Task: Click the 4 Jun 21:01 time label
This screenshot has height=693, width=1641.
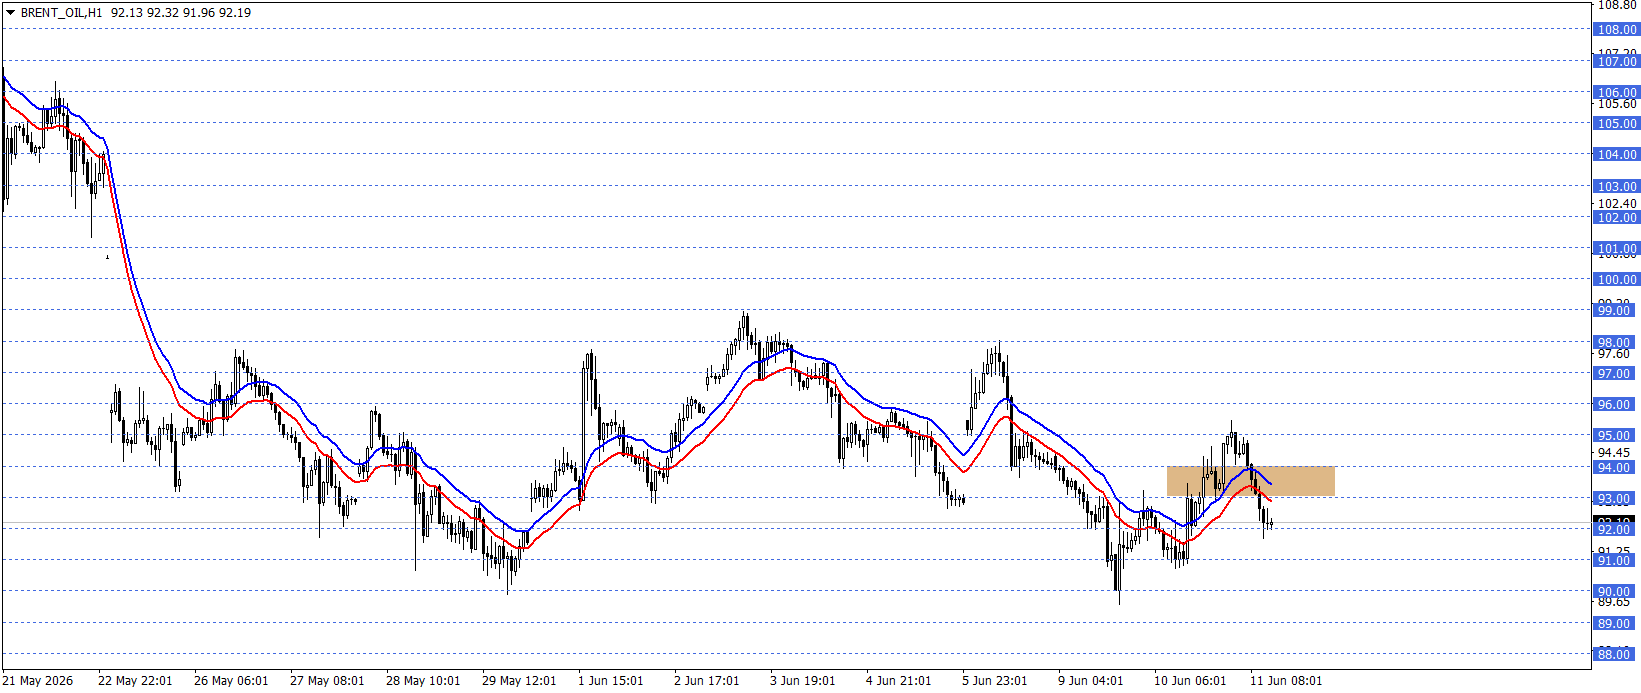Action: click(x=898, y=681)
